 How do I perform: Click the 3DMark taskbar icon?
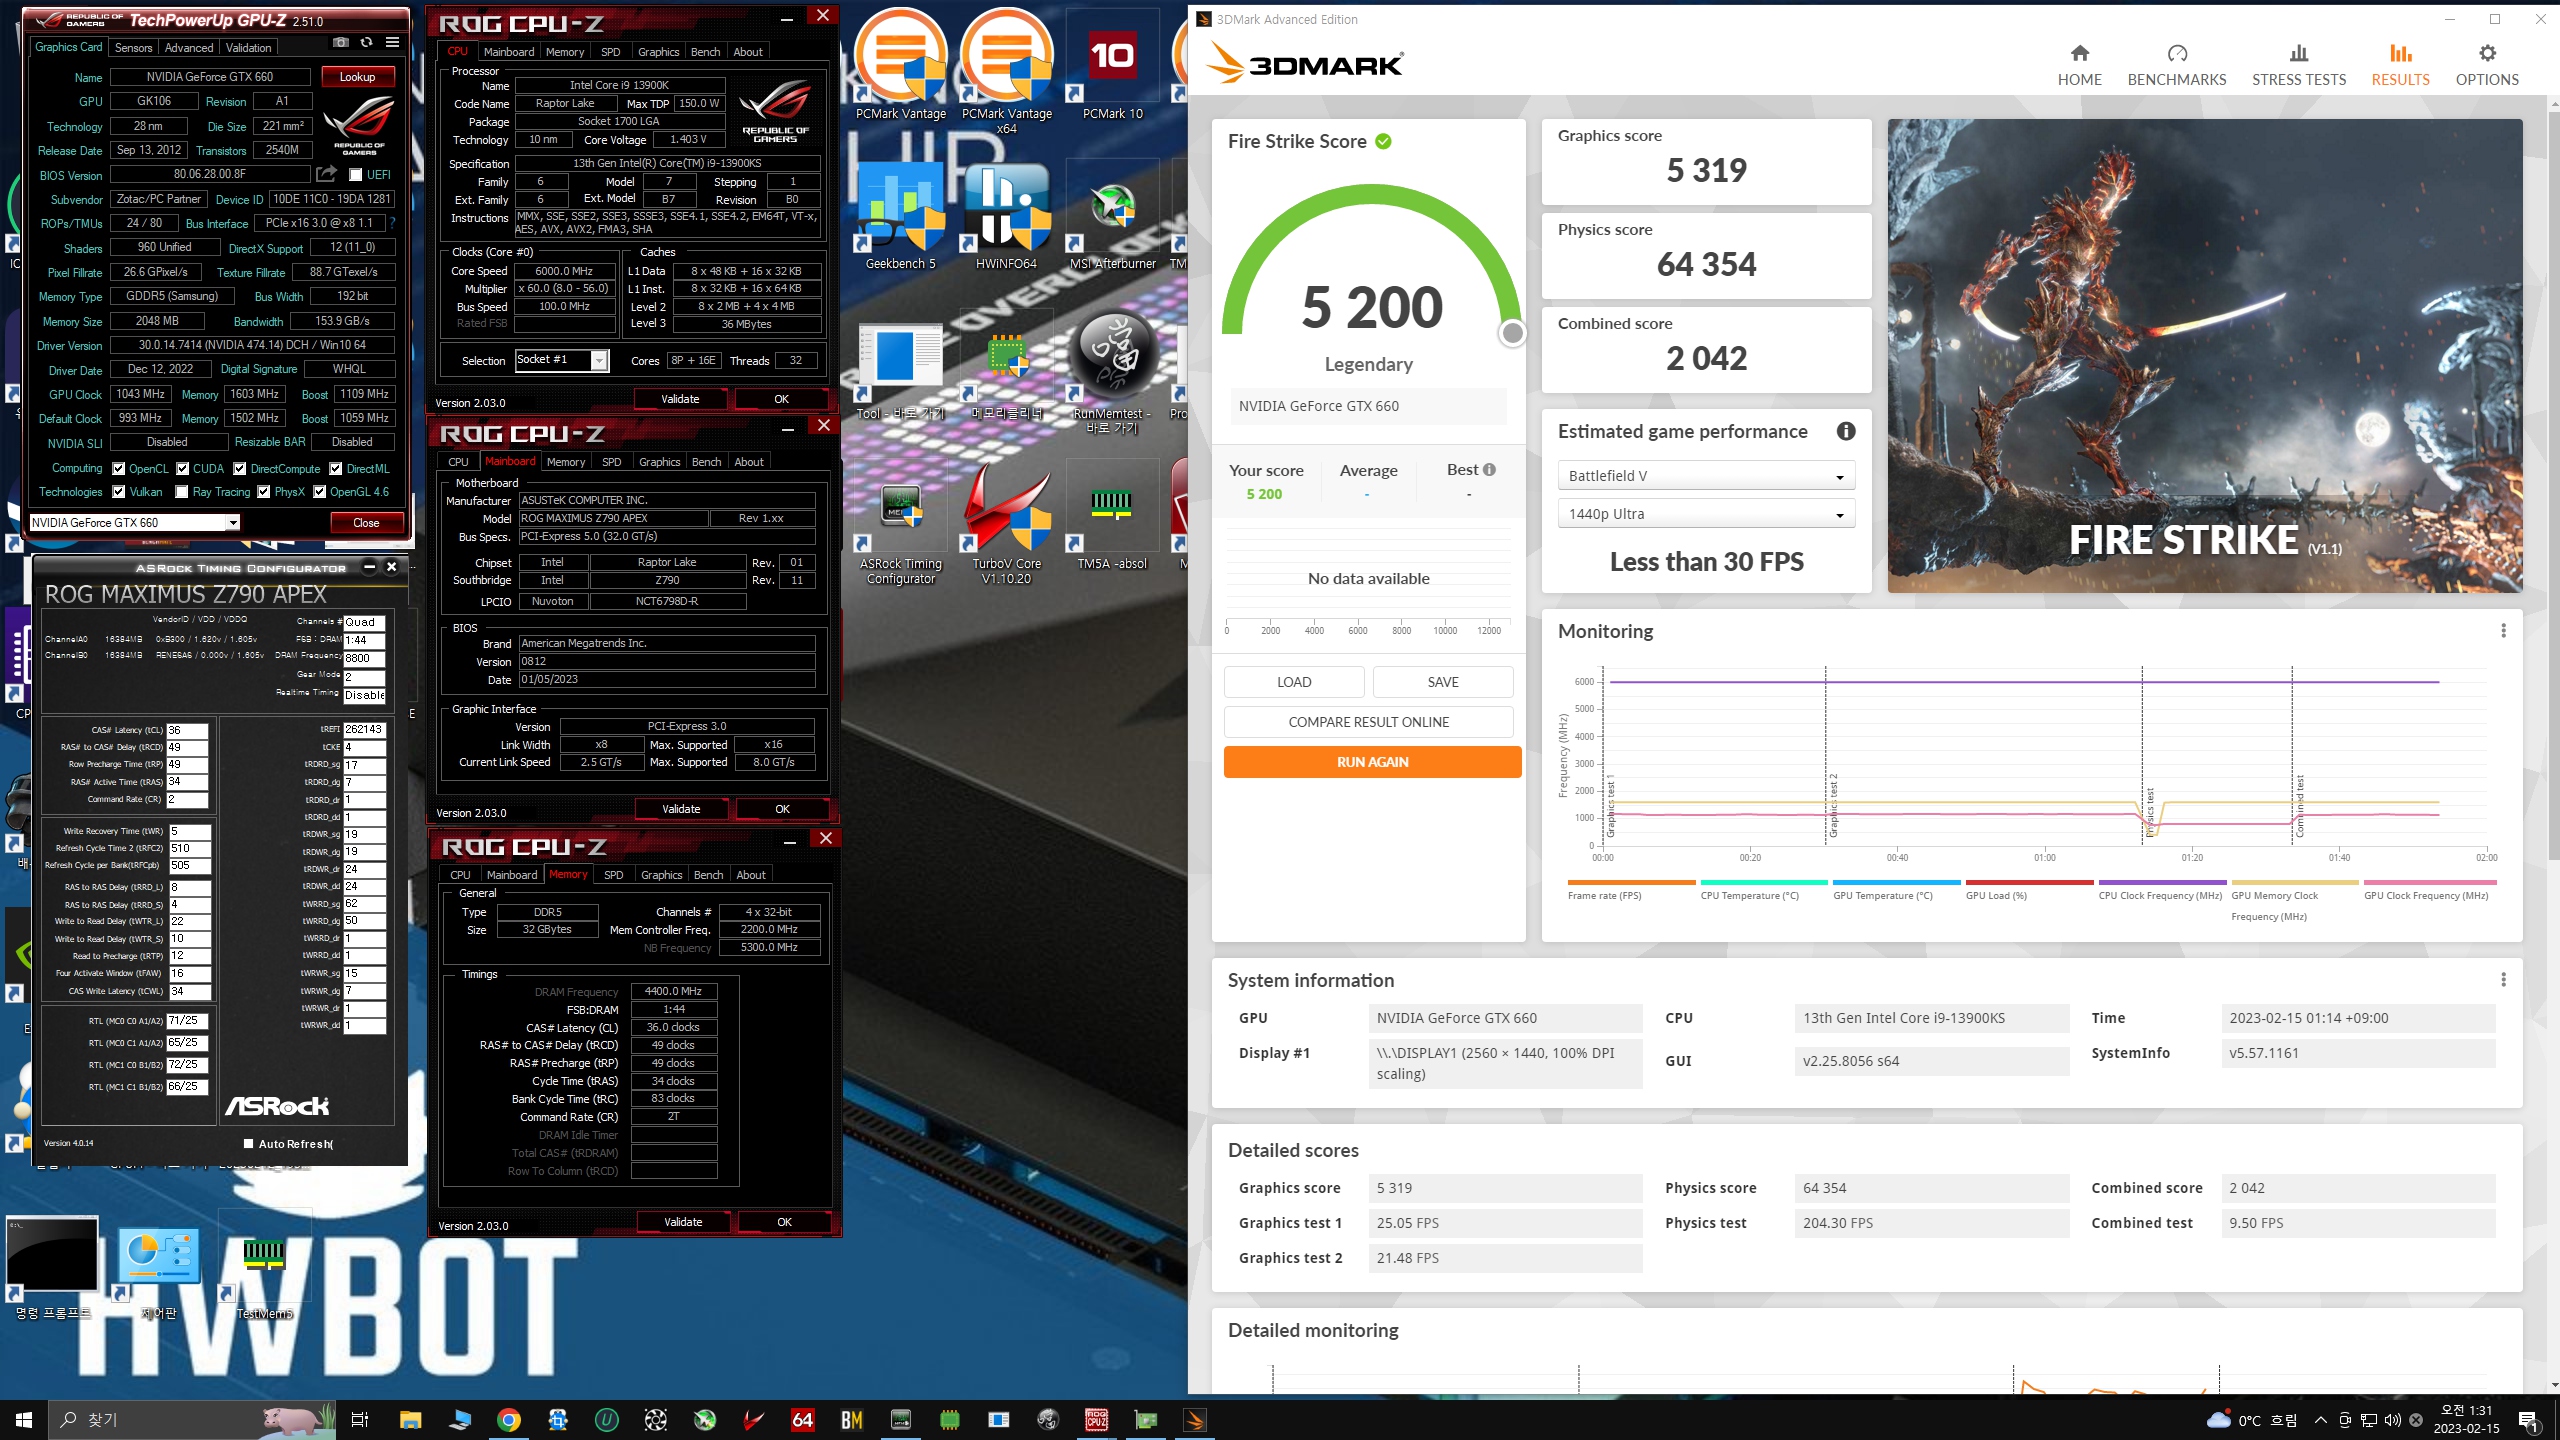[x=1195, y=1419]
